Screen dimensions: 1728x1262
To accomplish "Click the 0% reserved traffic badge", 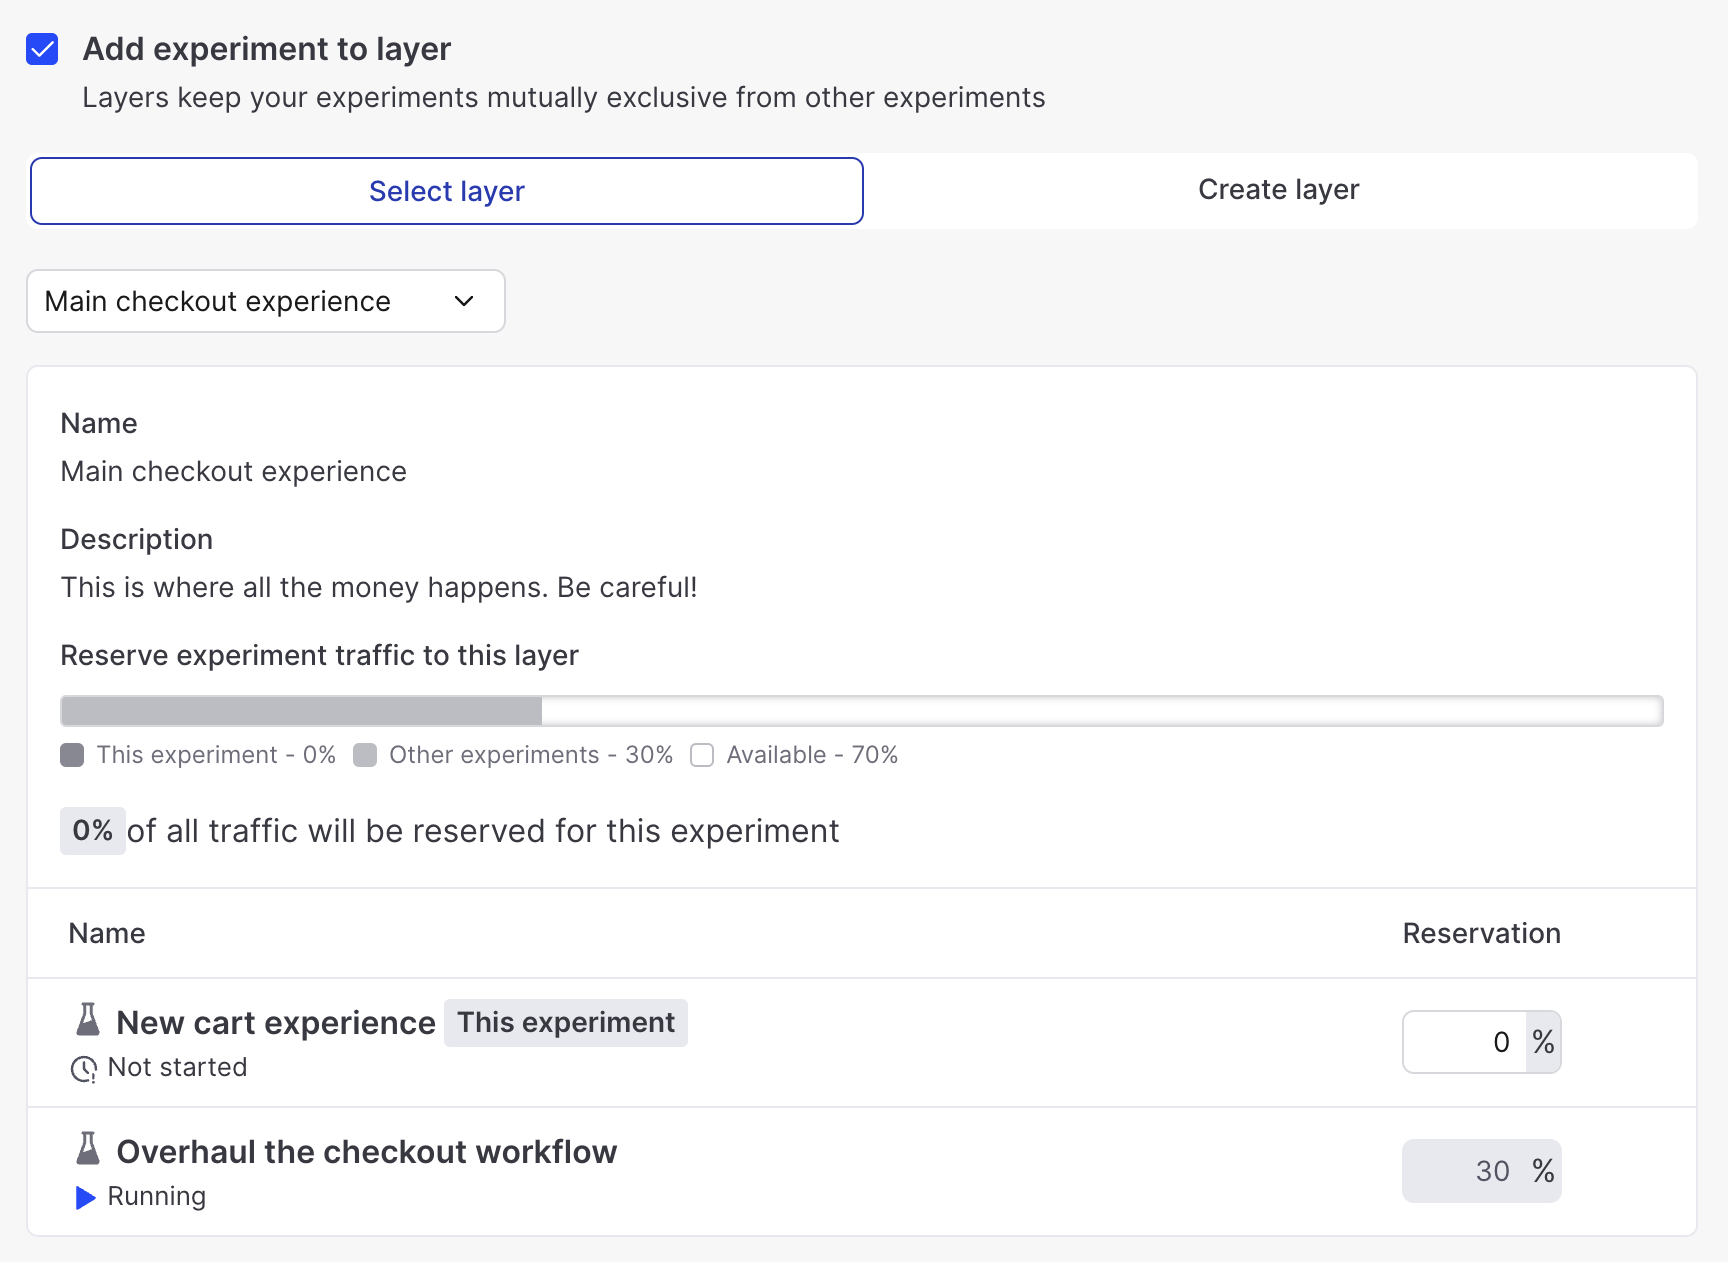I will coord(92,831).
